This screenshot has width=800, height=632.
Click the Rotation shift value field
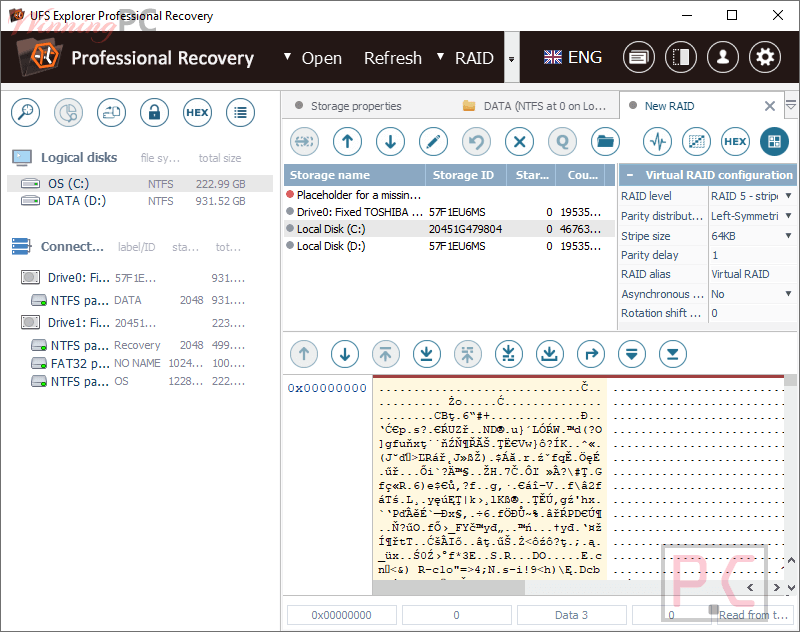pyautogui.click(x=752, y=313)
